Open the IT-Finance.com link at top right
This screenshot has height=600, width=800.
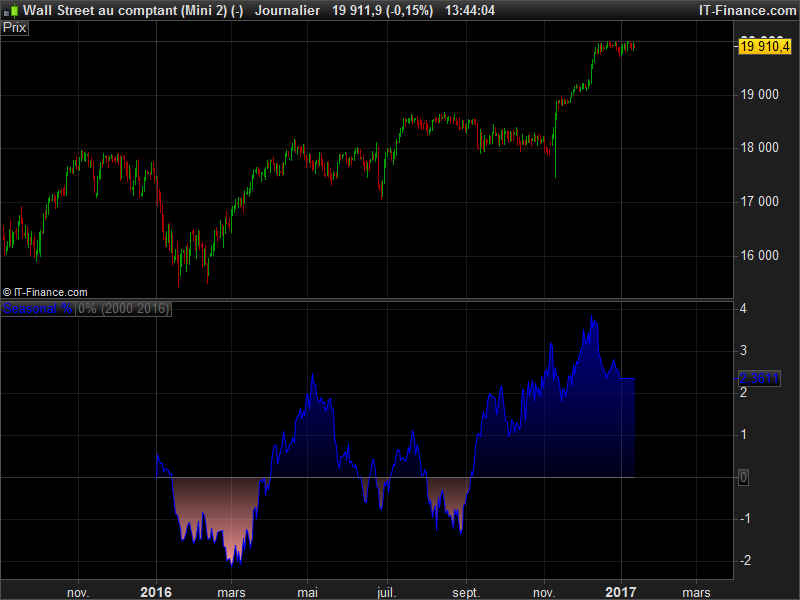747,10
